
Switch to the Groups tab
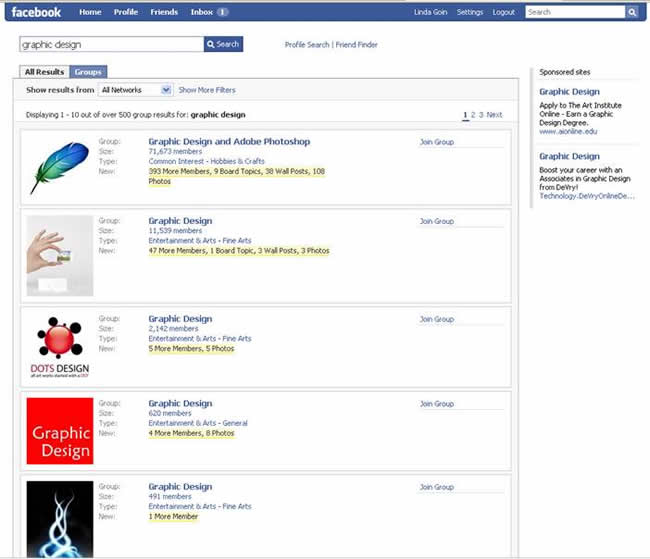point(88,72)
